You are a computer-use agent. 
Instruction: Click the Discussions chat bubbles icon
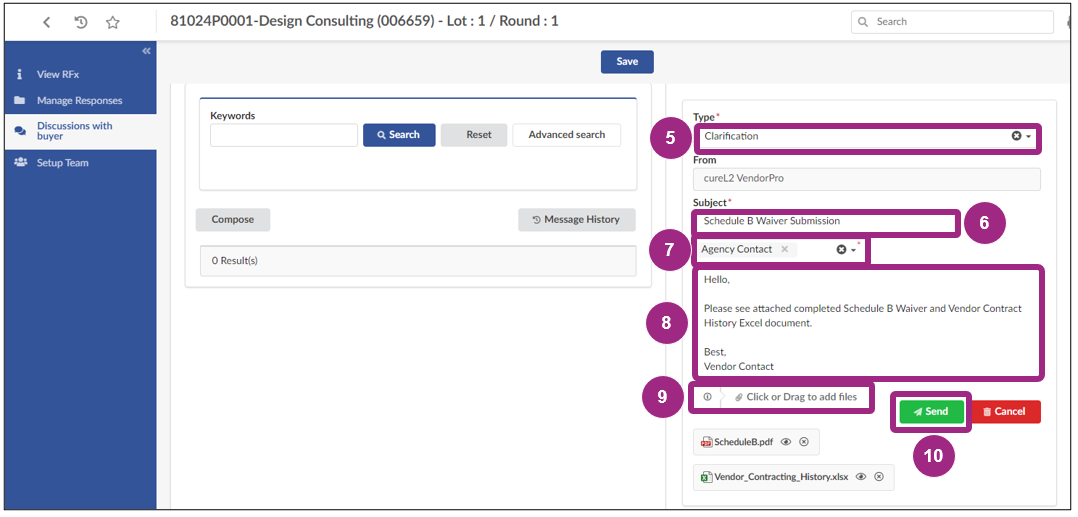[20, 131]
